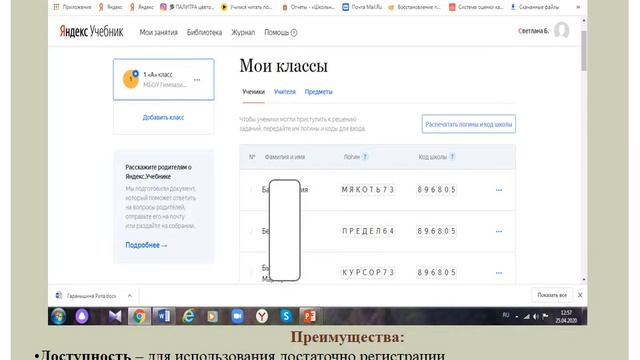The height and width of the screenshot is (360, 640).
Task: Open the Почта Mail.Ru bookmark
Action: pos(362,7)
